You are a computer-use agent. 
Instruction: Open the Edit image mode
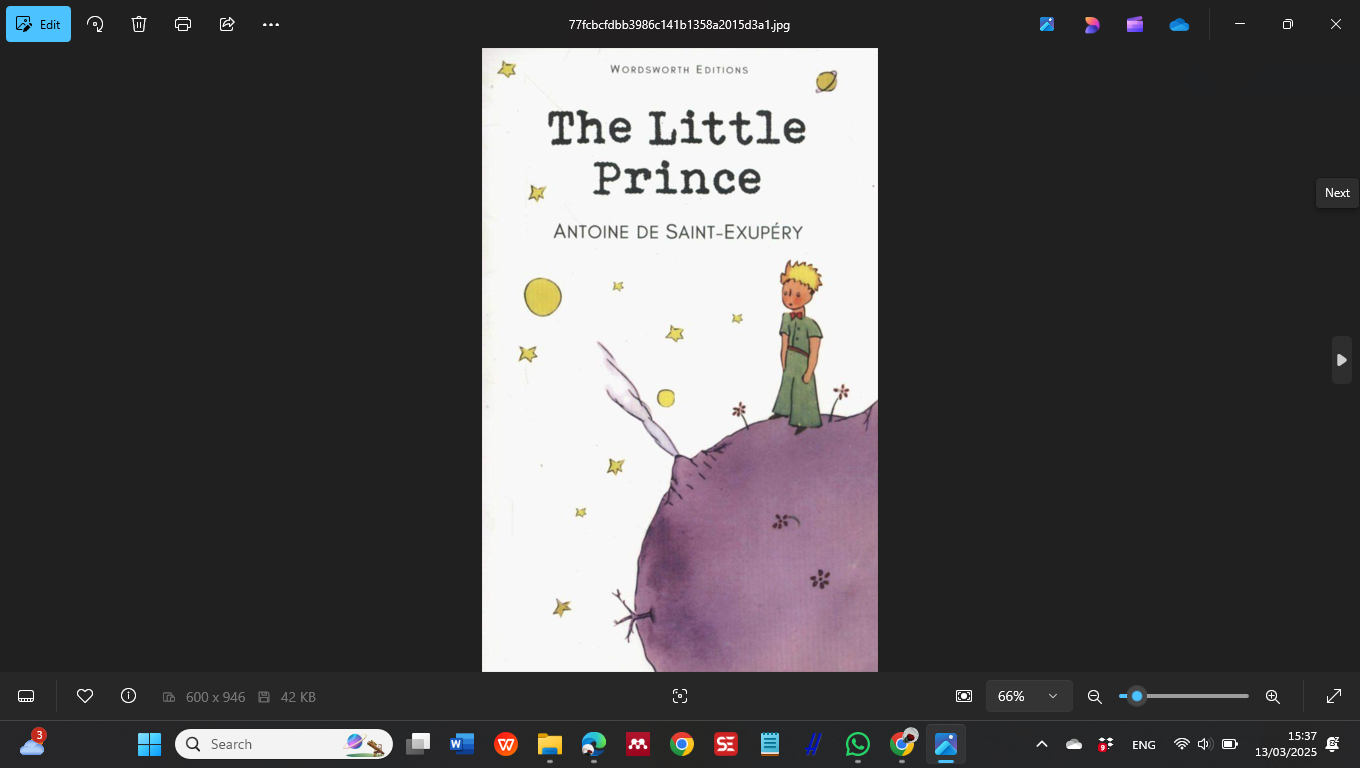(38, 24)
